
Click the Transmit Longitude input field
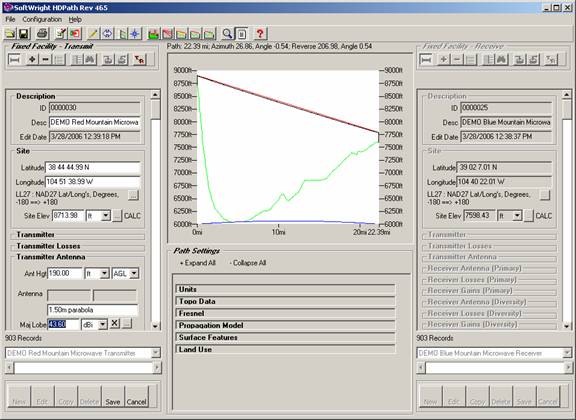click(x=93, y=182)
